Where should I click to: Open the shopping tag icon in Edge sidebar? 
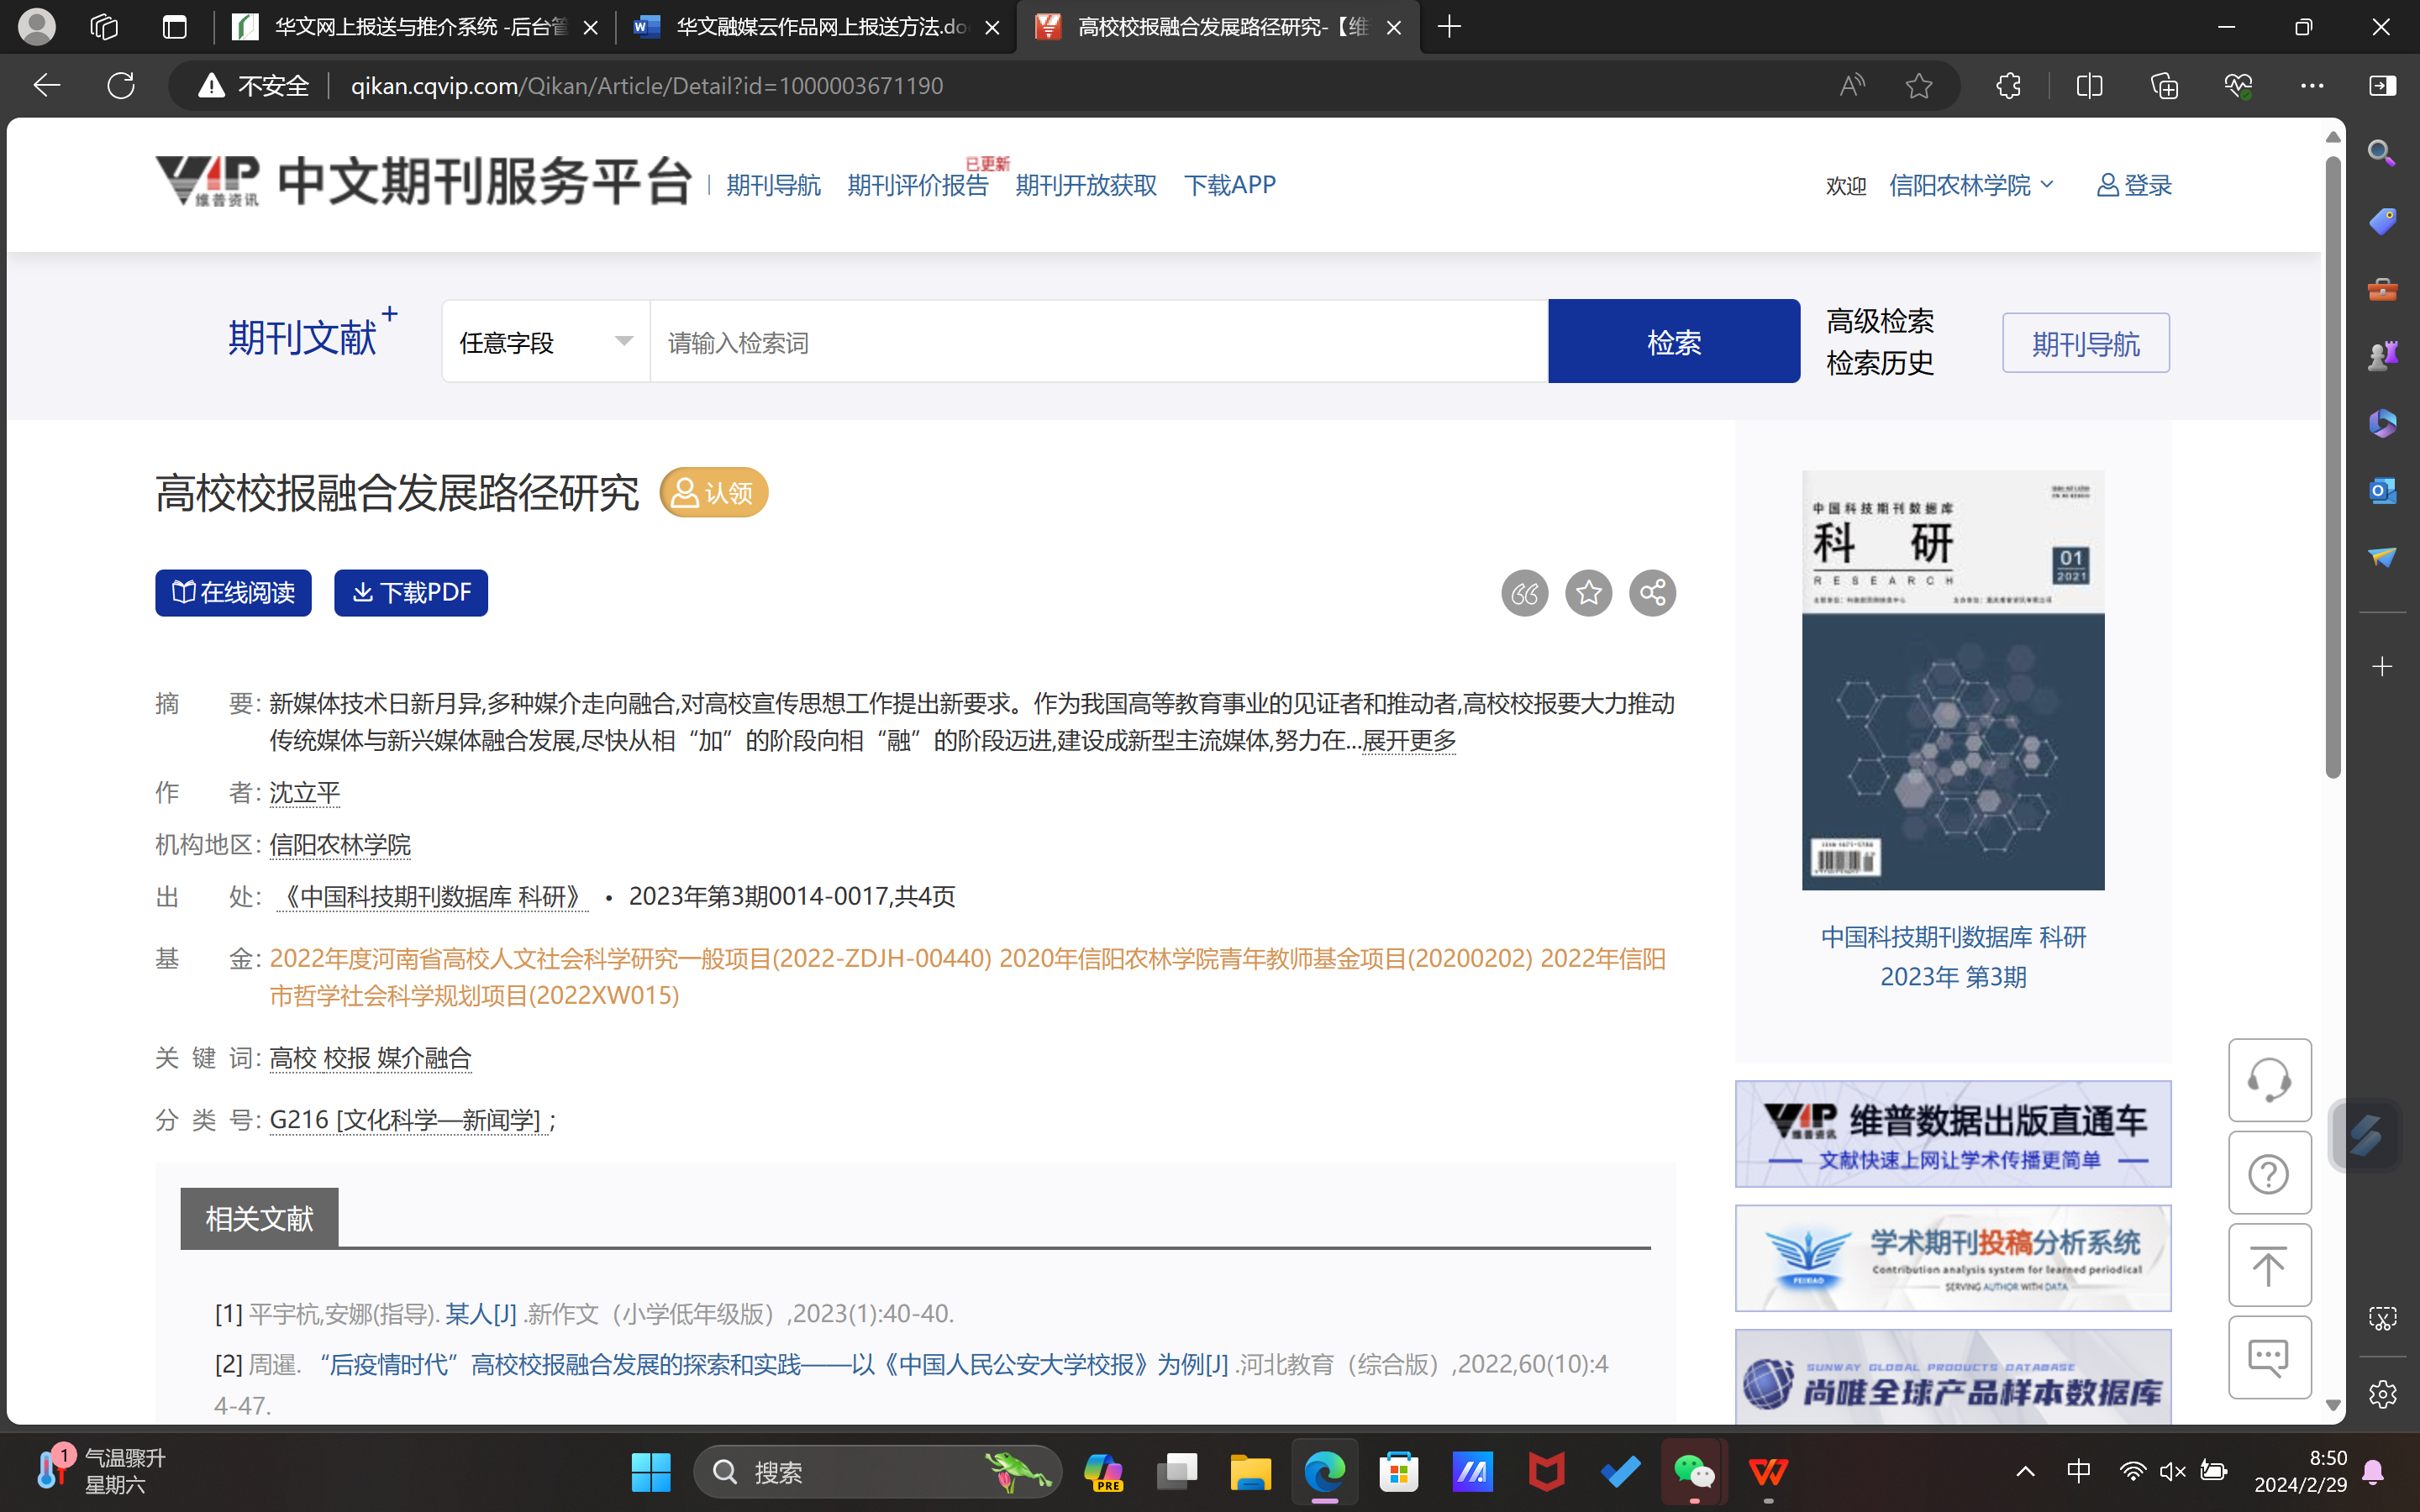pos(2382,221)
